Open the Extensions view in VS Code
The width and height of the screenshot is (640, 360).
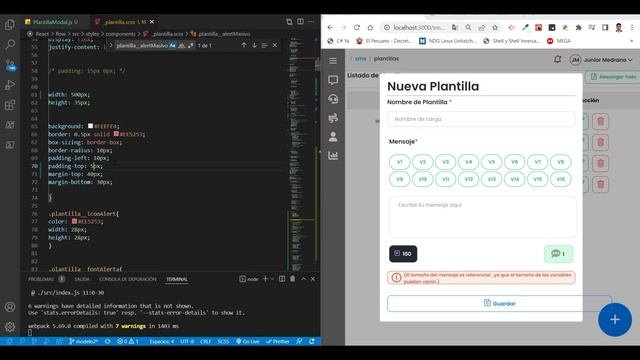[10, 105]
